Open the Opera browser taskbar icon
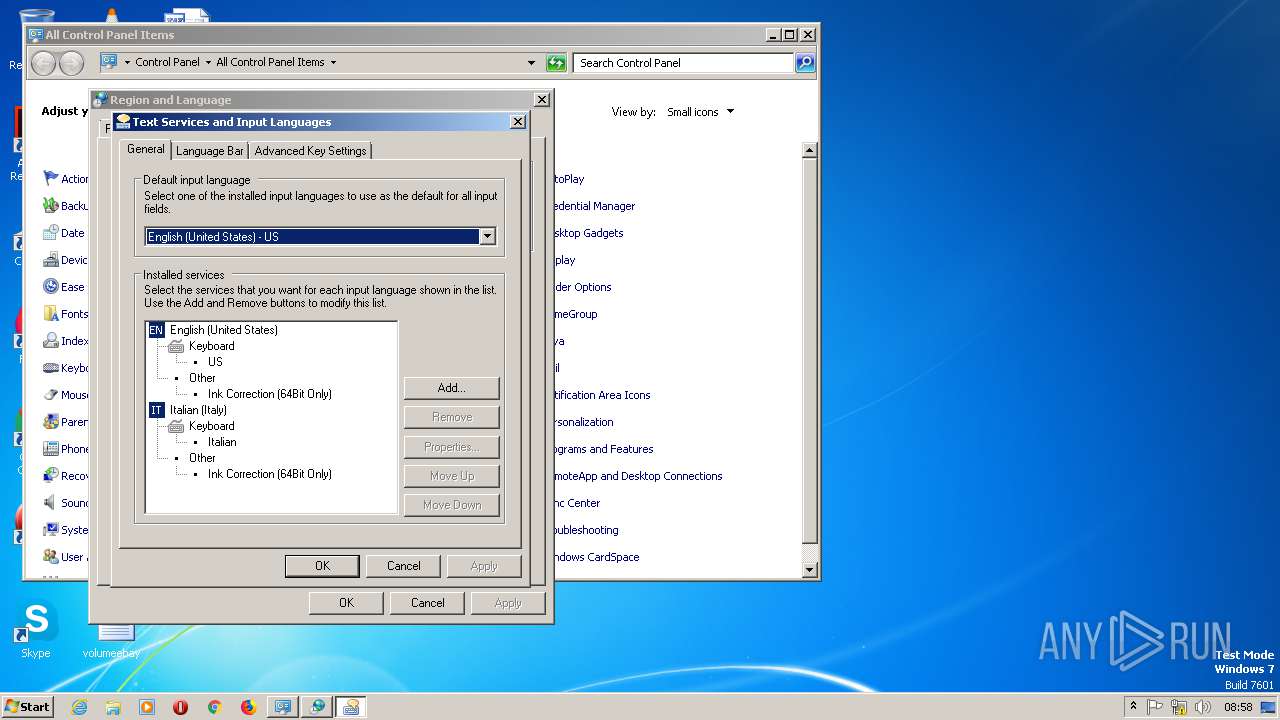Viewport: 1280px width, 720px height. [181, 707]
